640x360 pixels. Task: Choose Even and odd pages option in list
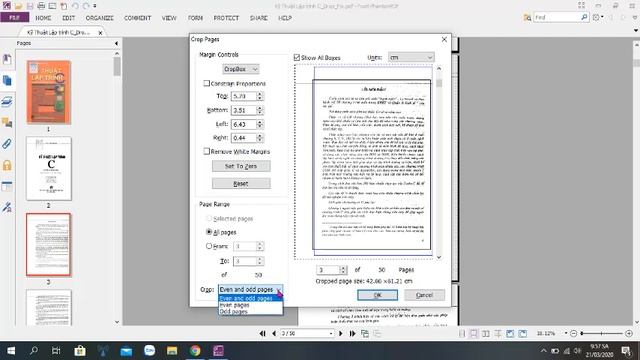tap(250, 298)
